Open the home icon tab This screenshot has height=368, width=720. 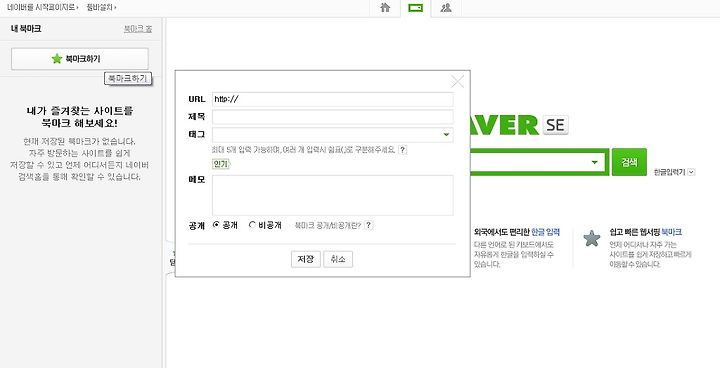pos(385,8)
